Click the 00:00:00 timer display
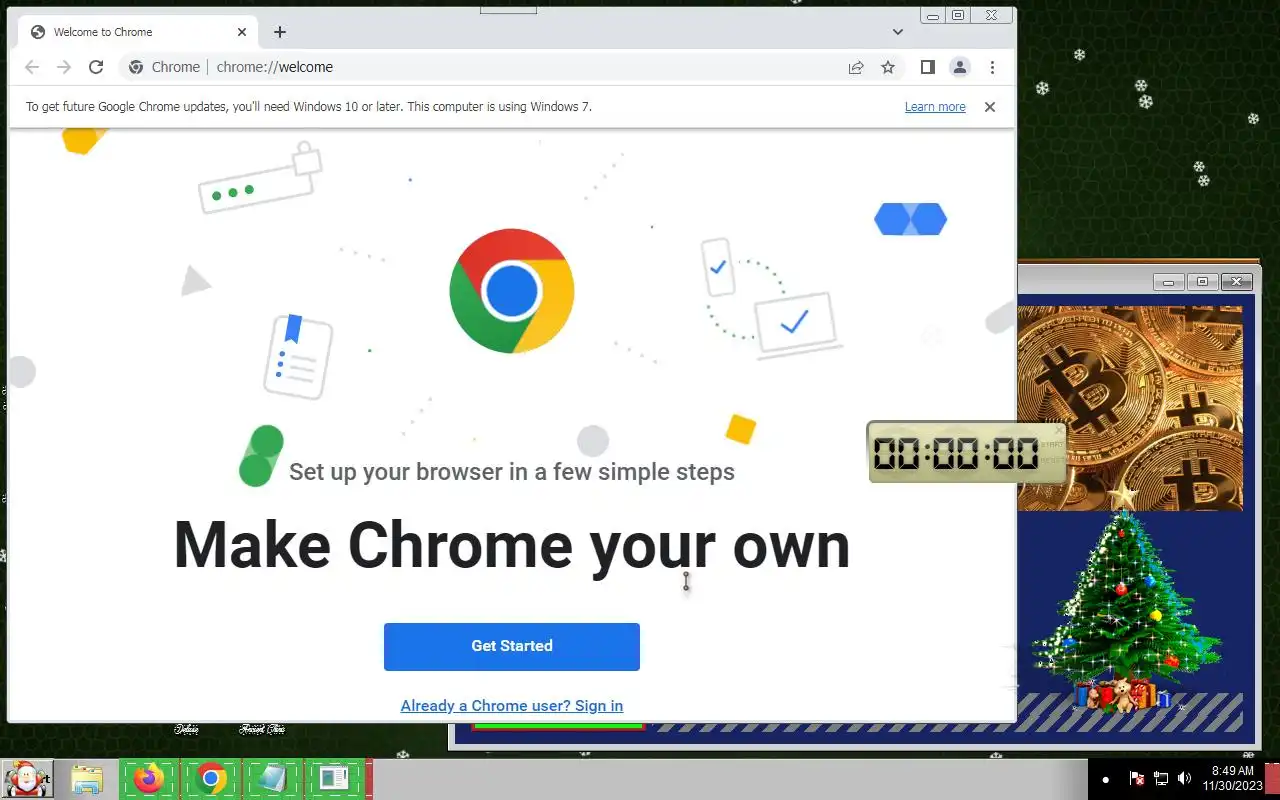This screenshot has height=800, width=1280. [956, 454]
